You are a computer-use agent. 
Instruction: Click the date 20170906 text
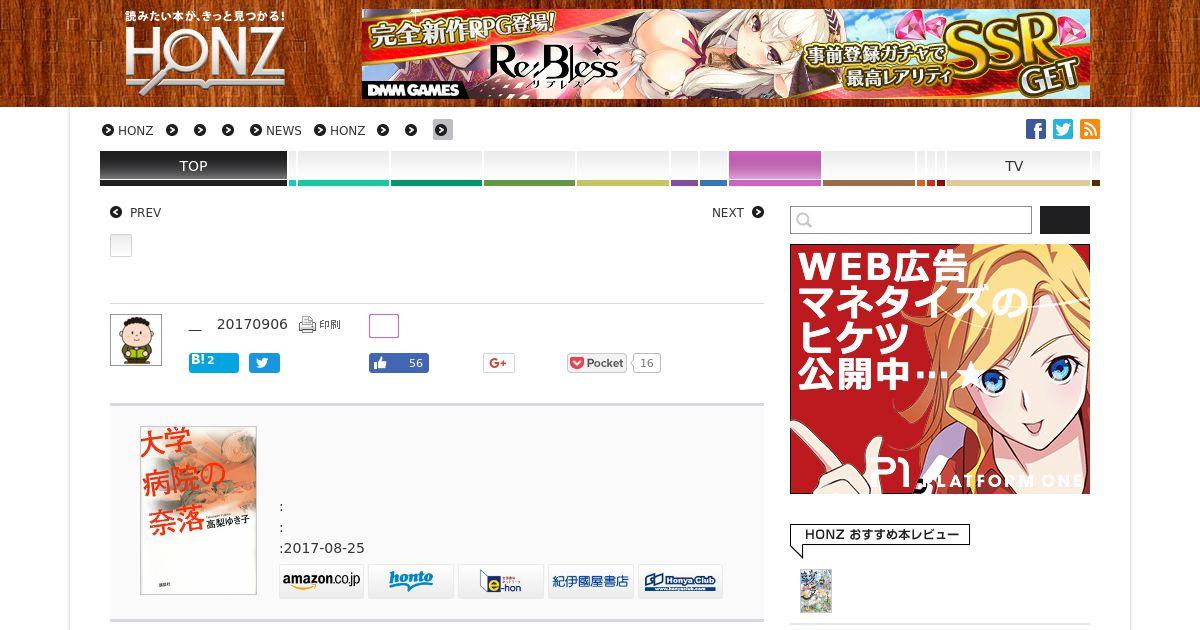[252, 325]
